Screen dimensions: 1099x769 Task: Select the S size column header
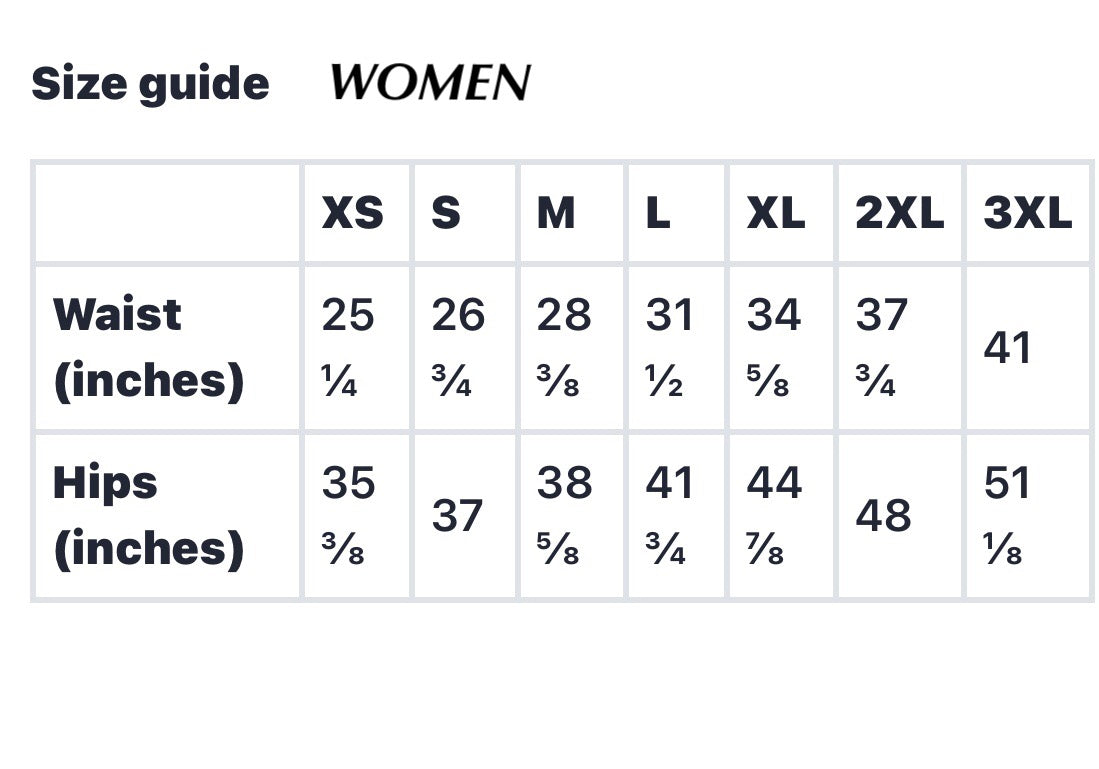[446, 213]
